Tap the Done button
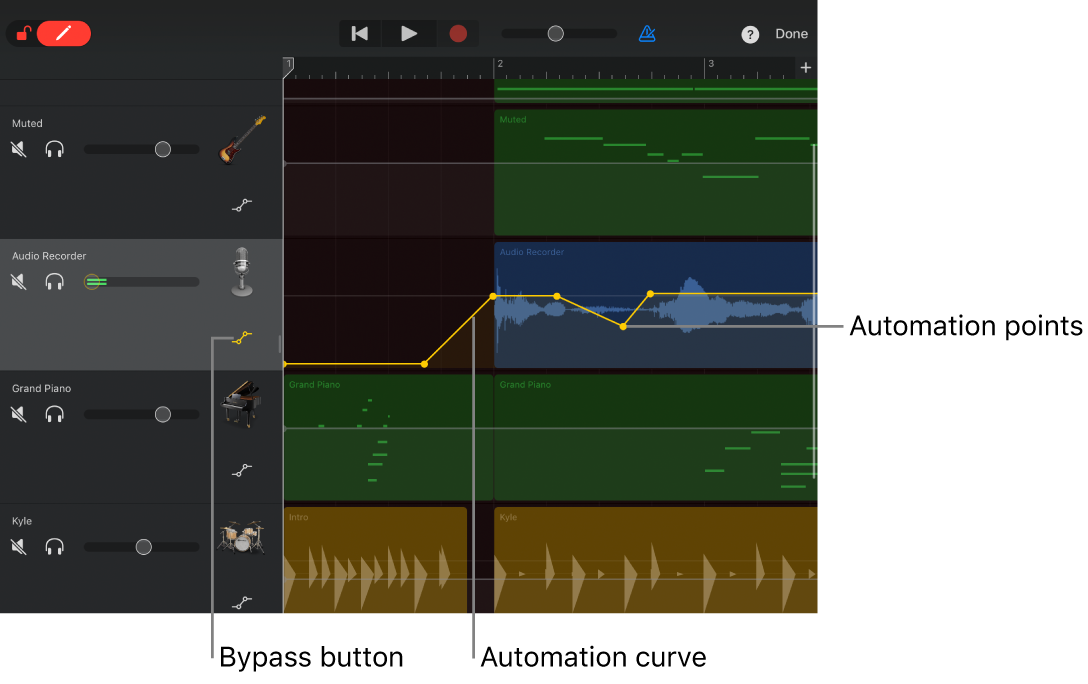The image size is (1088, 684). 791,33
